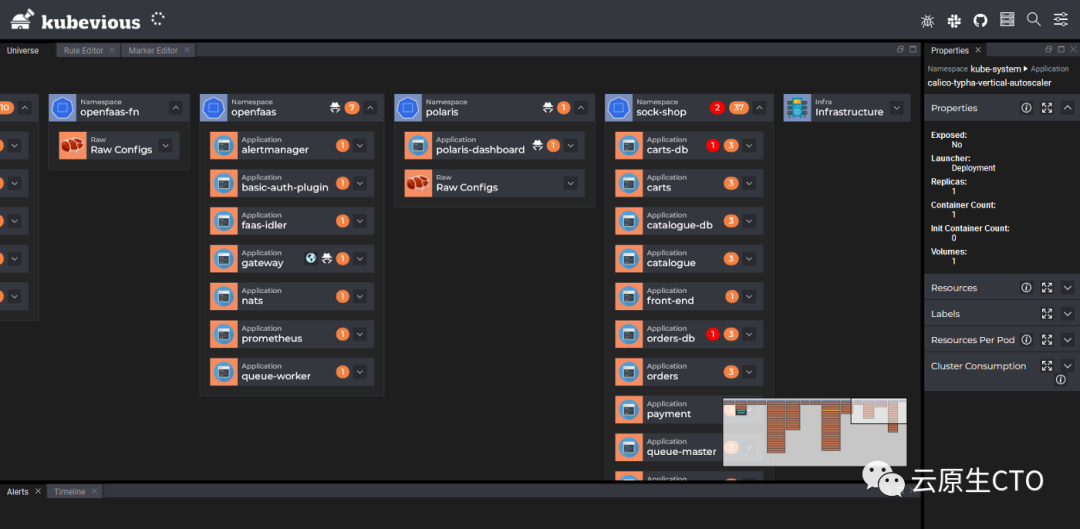1080x529 pixels.
Task: Maximize the Properties section with fullscreen icon
Action: click(1047, 108)
